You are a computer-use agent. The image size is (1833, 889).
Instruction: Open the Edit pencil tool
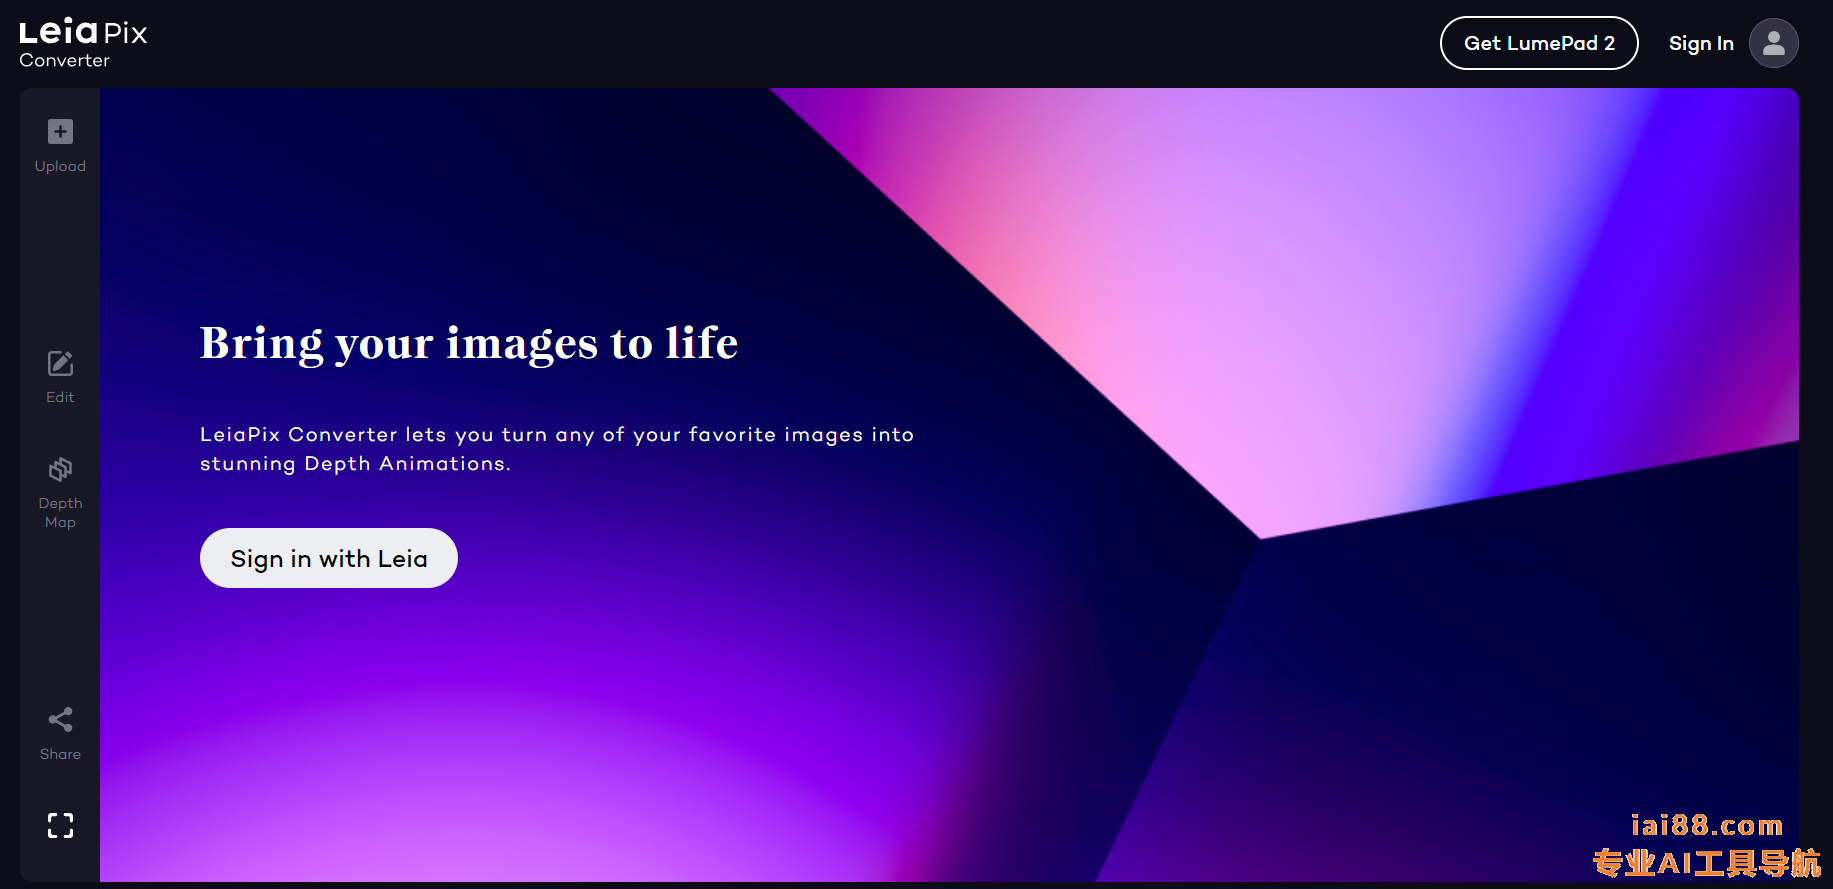(x=60, y=363)
